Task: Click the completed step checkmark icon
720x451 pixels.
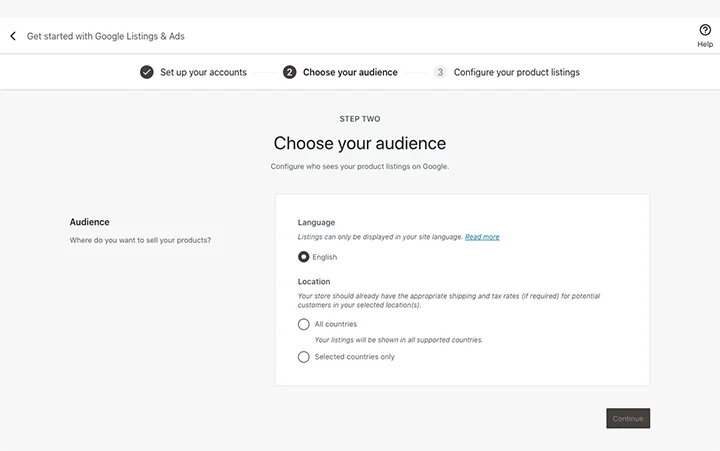Action: coord(147,72)
